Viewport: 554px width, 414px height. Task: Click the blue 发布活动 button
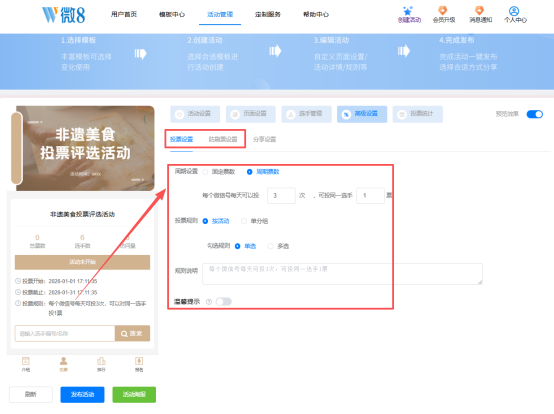[82, 395]
